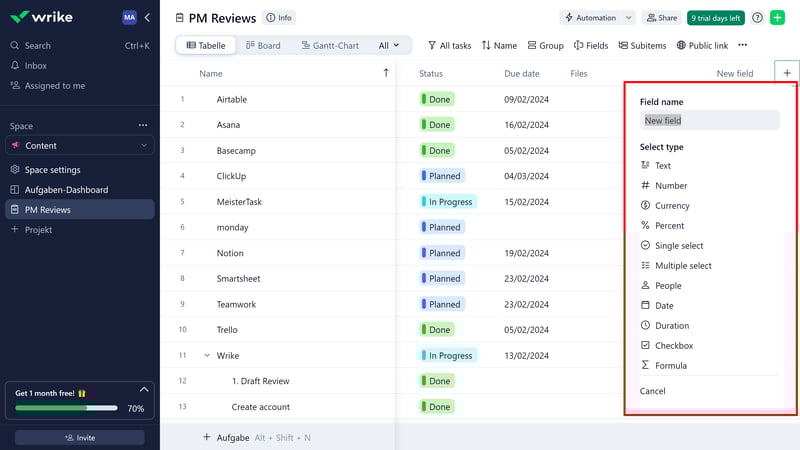800x450 pixels.
Task: Change ClickUp's Planned status
Action: [x=442, y=176]
